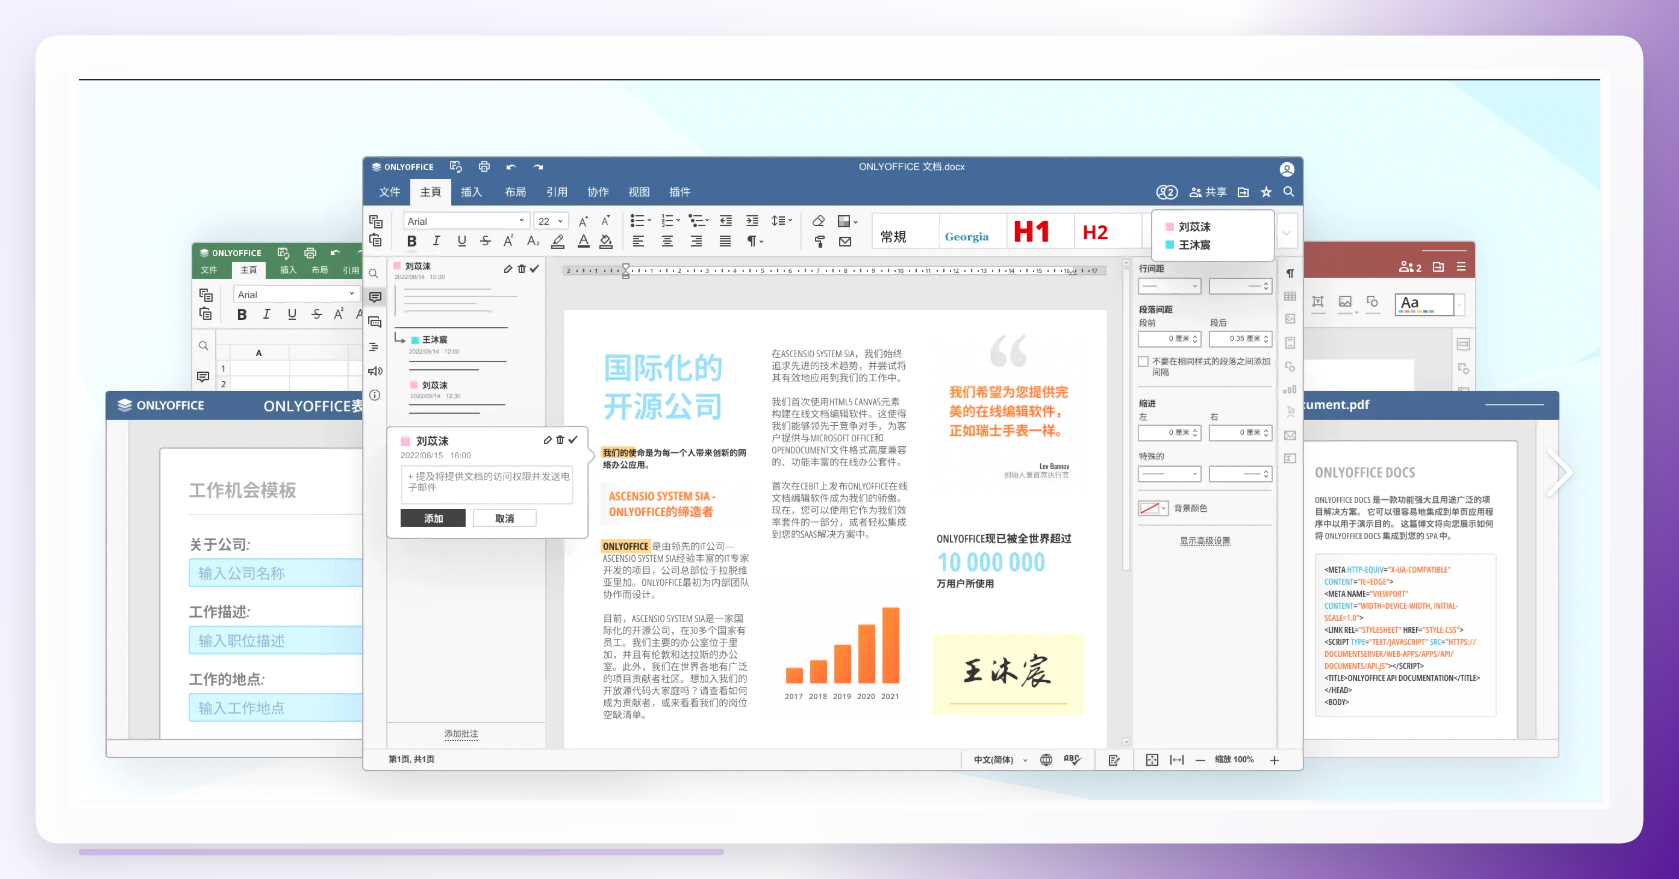This screenshot has width=1679, height=879.
Task: Redo the action in the document editor
Action: click(x=538, y=167)
